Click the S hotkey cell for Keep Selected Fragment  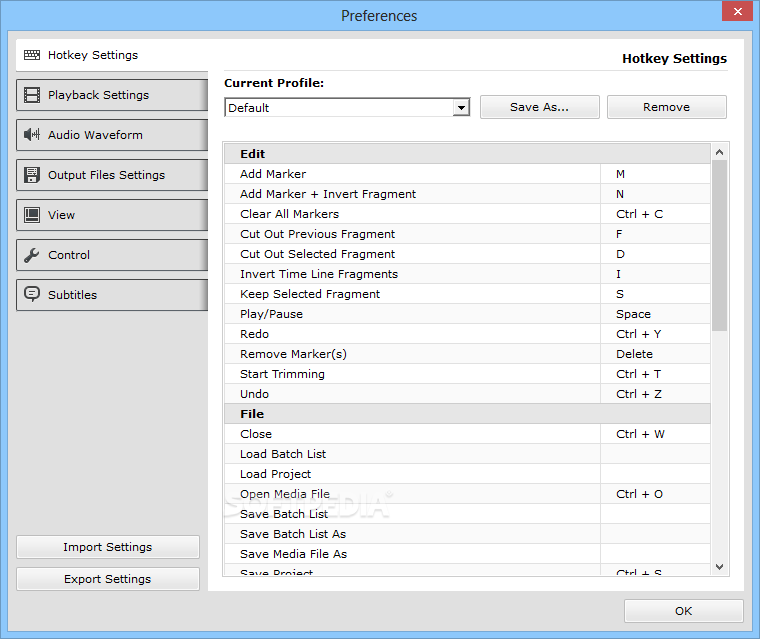[x=656, y=294]
